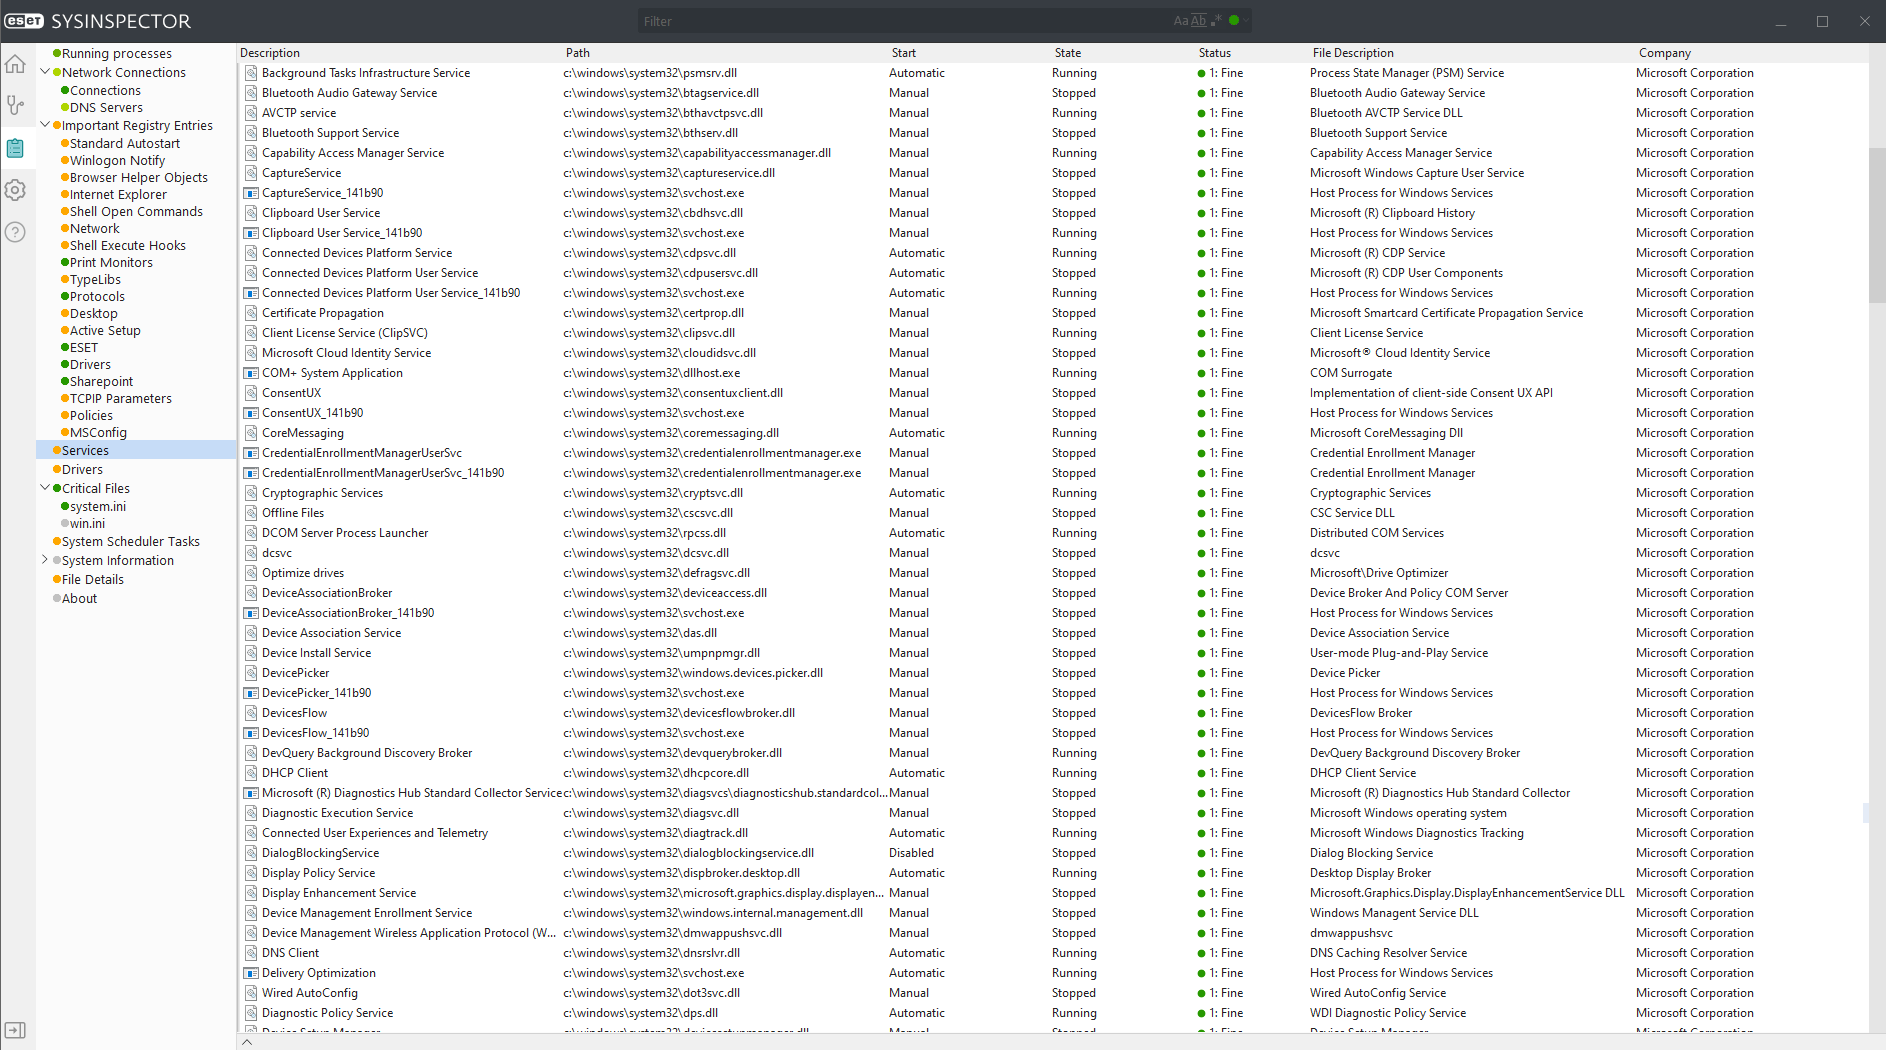The height and width of the screenshot is (1050, 1886).
Task: Click the green dot beside ESET tree item
Action: coord(65,347)
